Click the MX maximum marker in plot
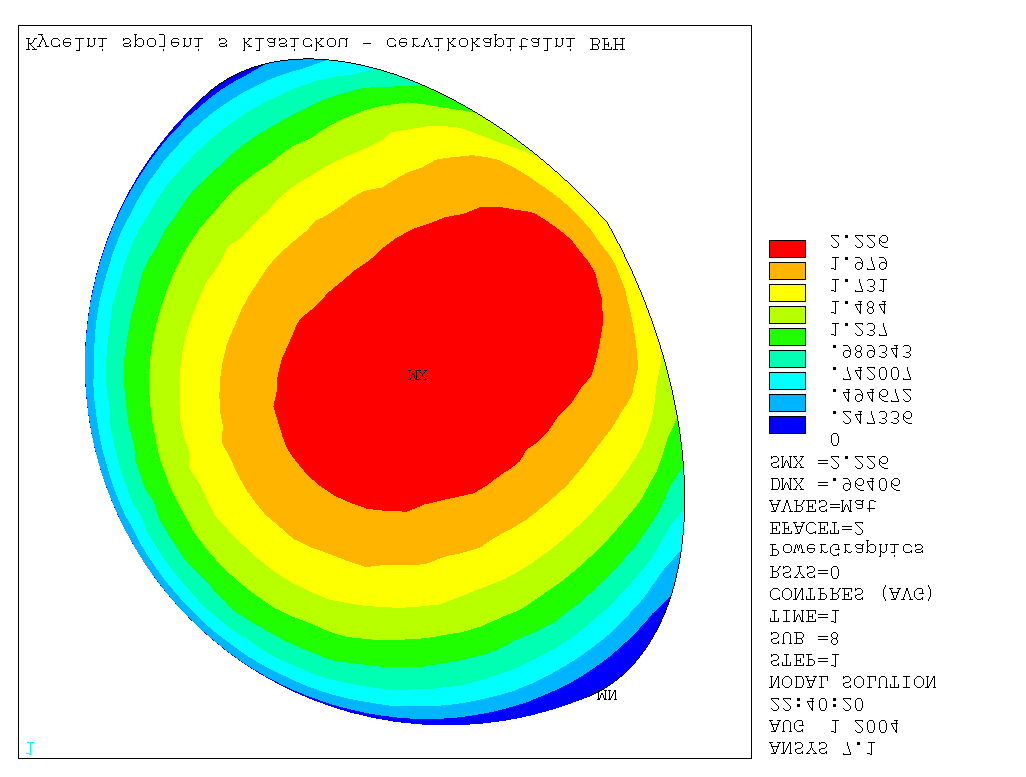Screen dimensions: 1026x777 pos(417,375)
